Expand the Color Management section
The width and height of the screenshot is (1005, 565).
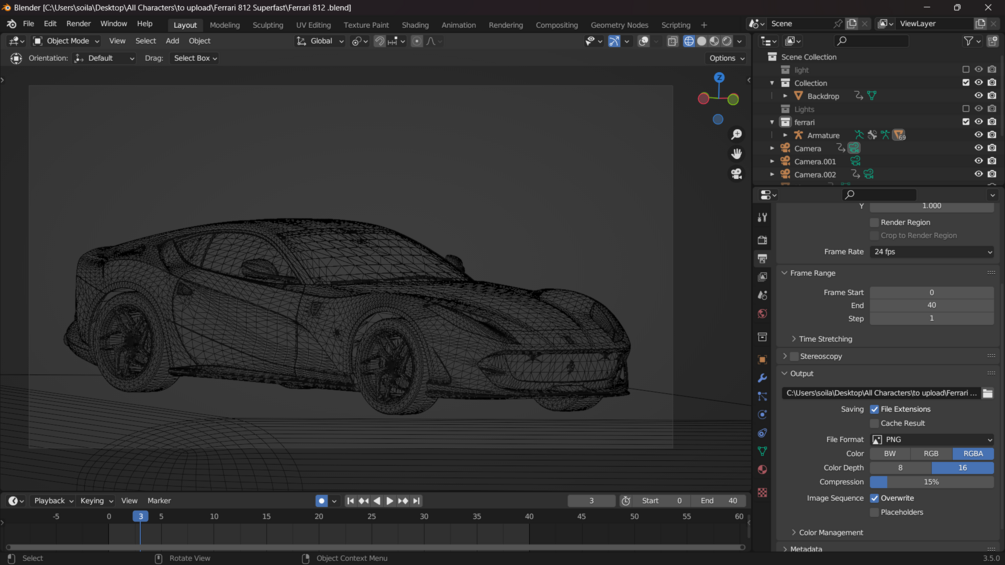pos(830,532)
